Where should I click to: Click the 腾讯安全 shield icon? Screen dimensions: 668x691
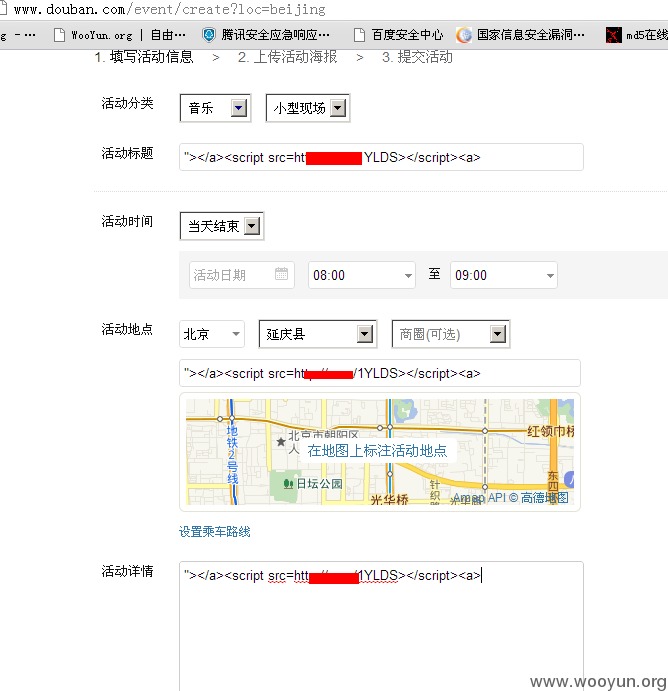pos(209,35)
